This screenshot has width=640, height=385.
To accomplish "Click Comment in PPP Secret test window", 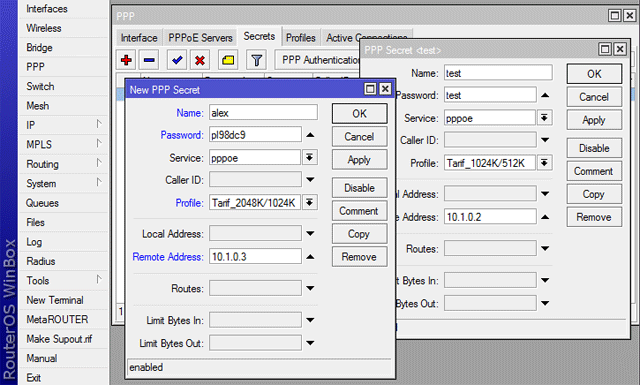I will [594, 171].
